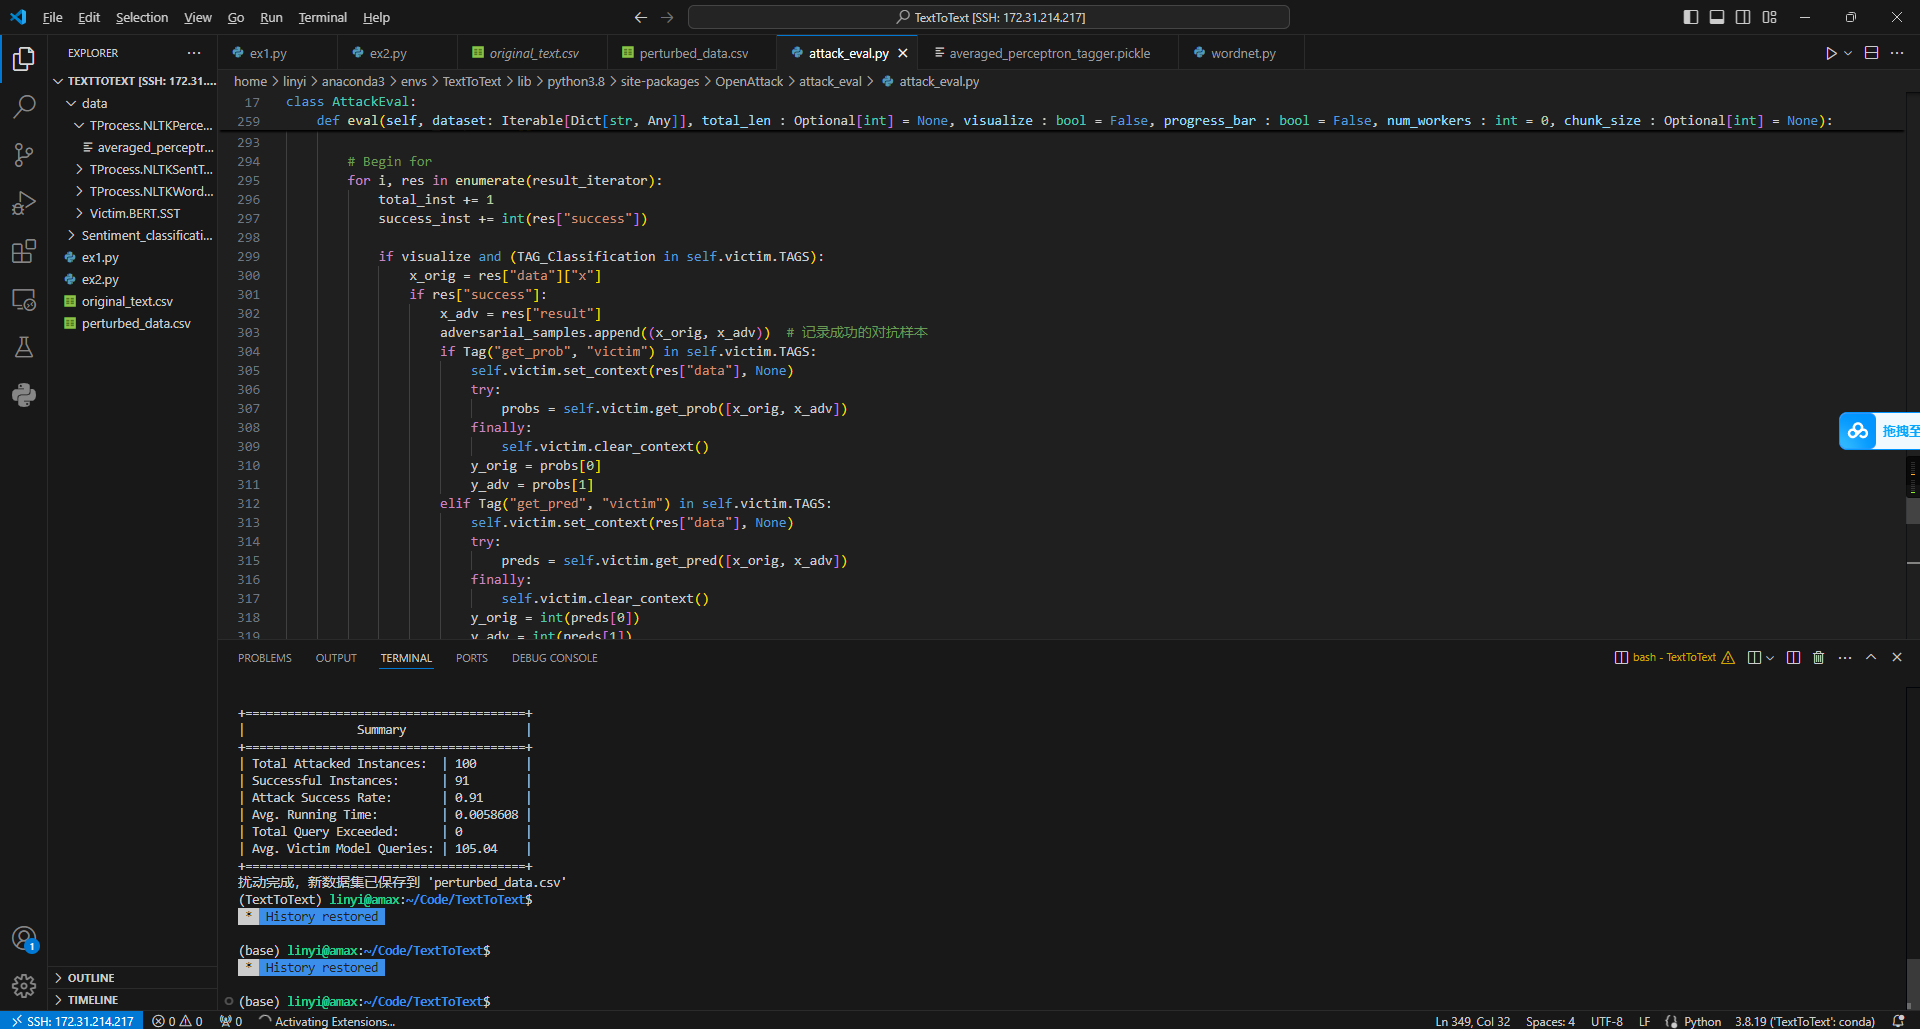Viewport: 1920px width, 1029px height.
Task: Open Explorer views and more actions
Action: point(194,53)
